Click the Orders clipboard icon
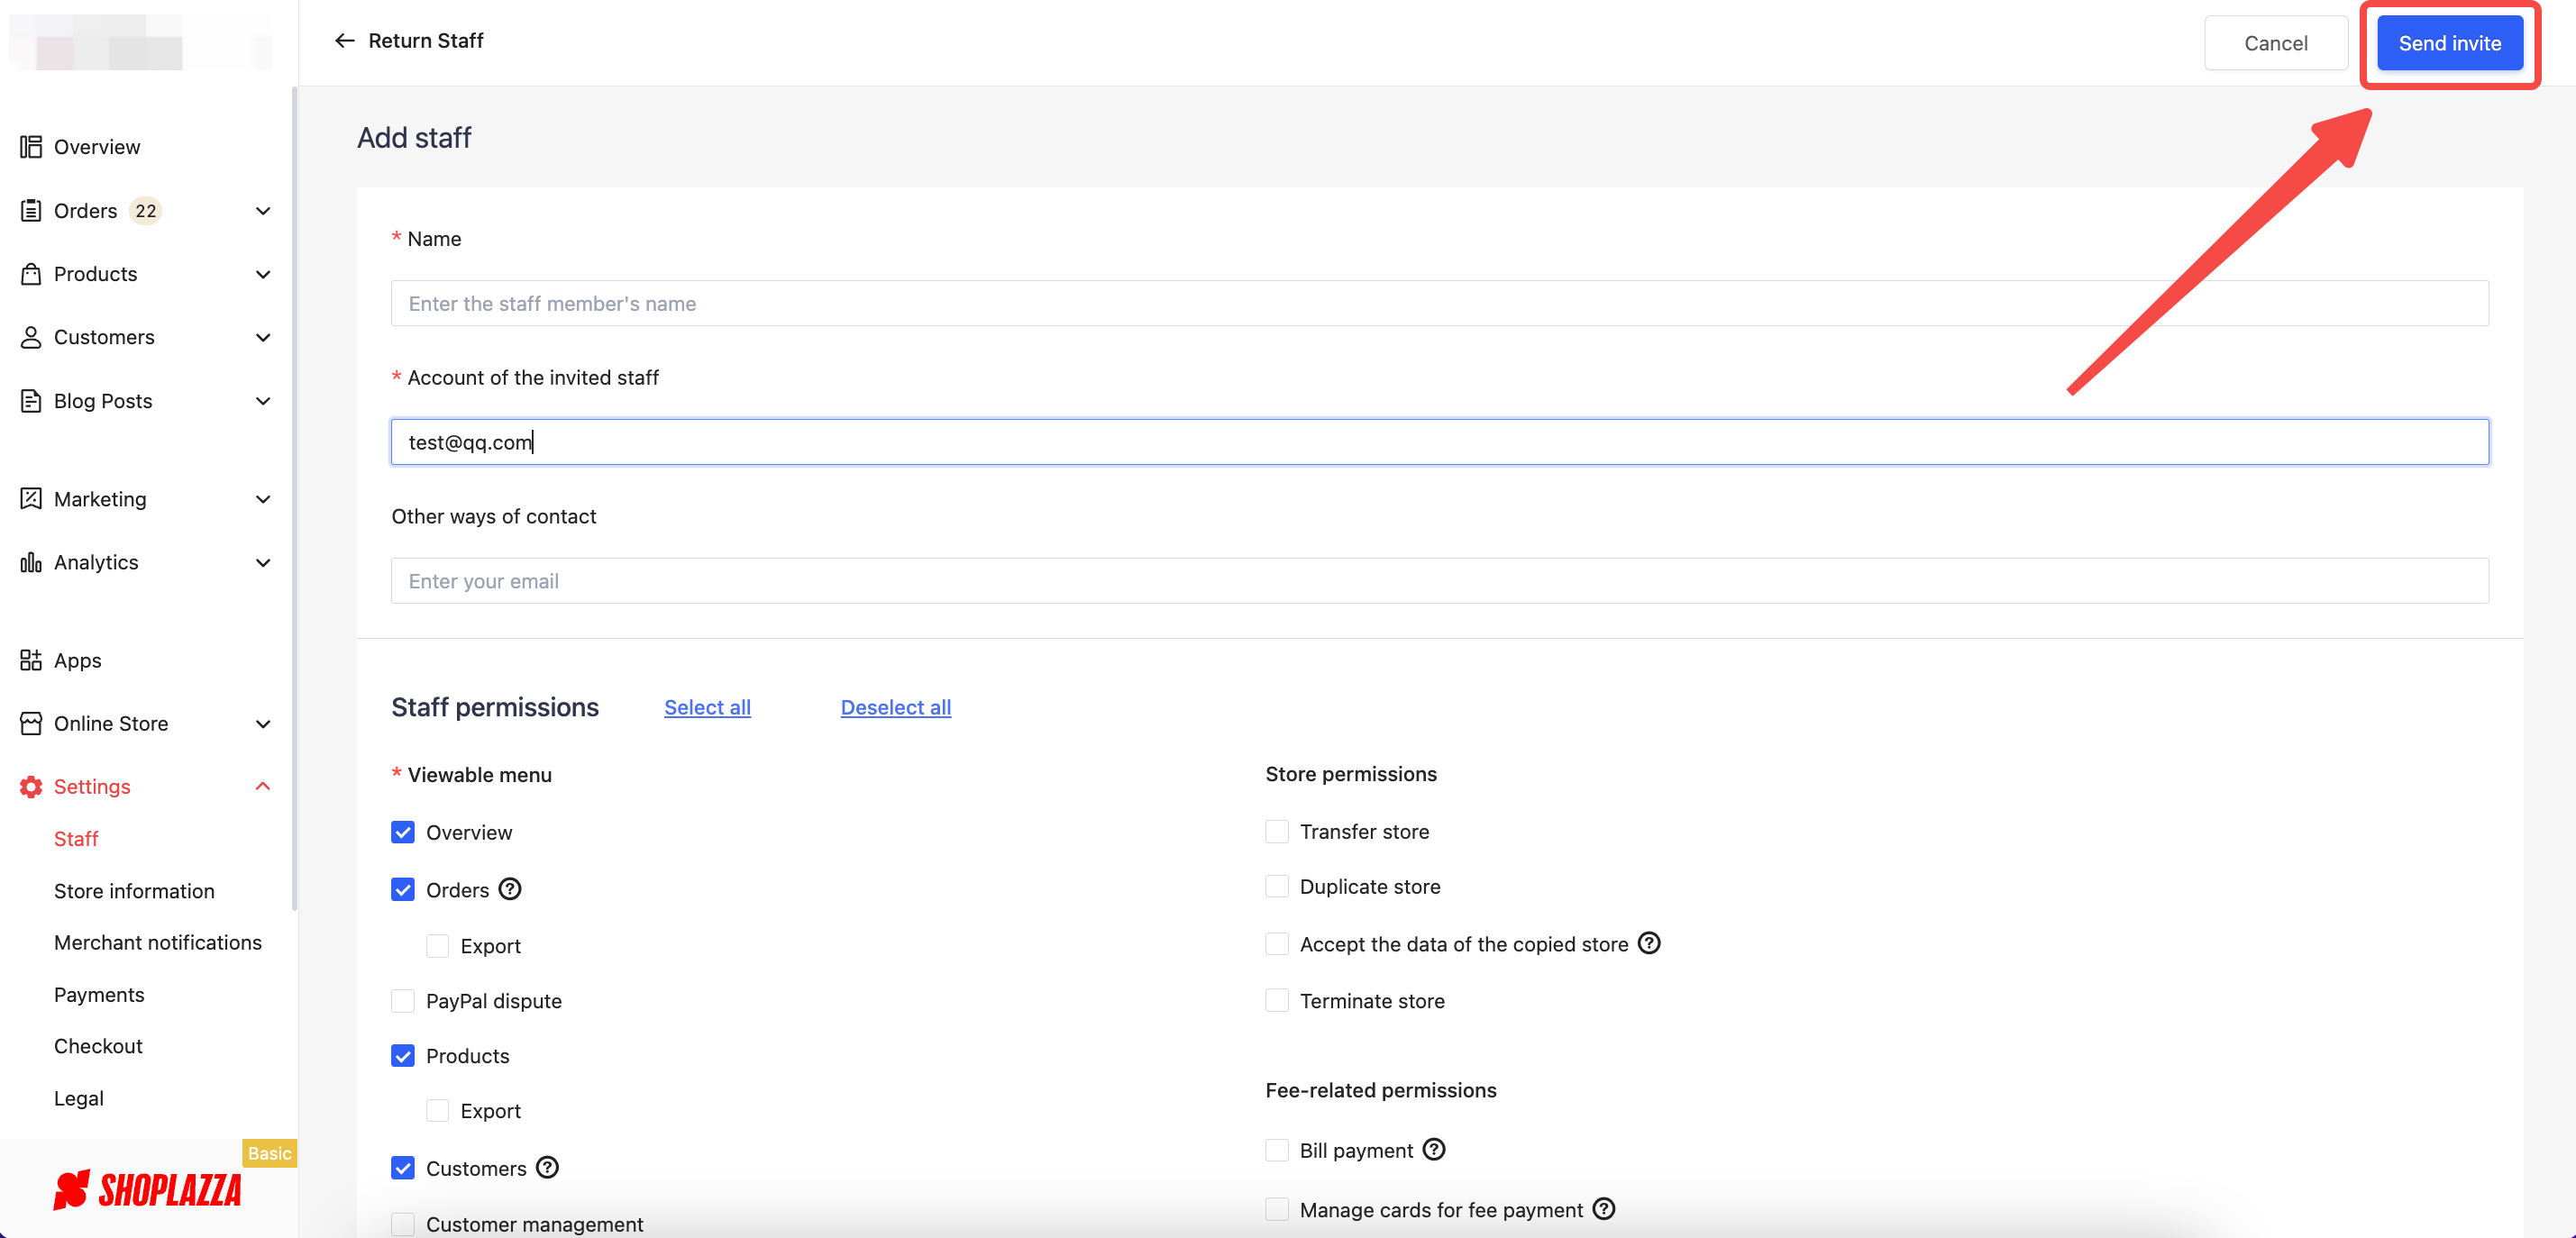Image resolution: width=2576 pixels, height=1238 pixels. coord(31,211)
